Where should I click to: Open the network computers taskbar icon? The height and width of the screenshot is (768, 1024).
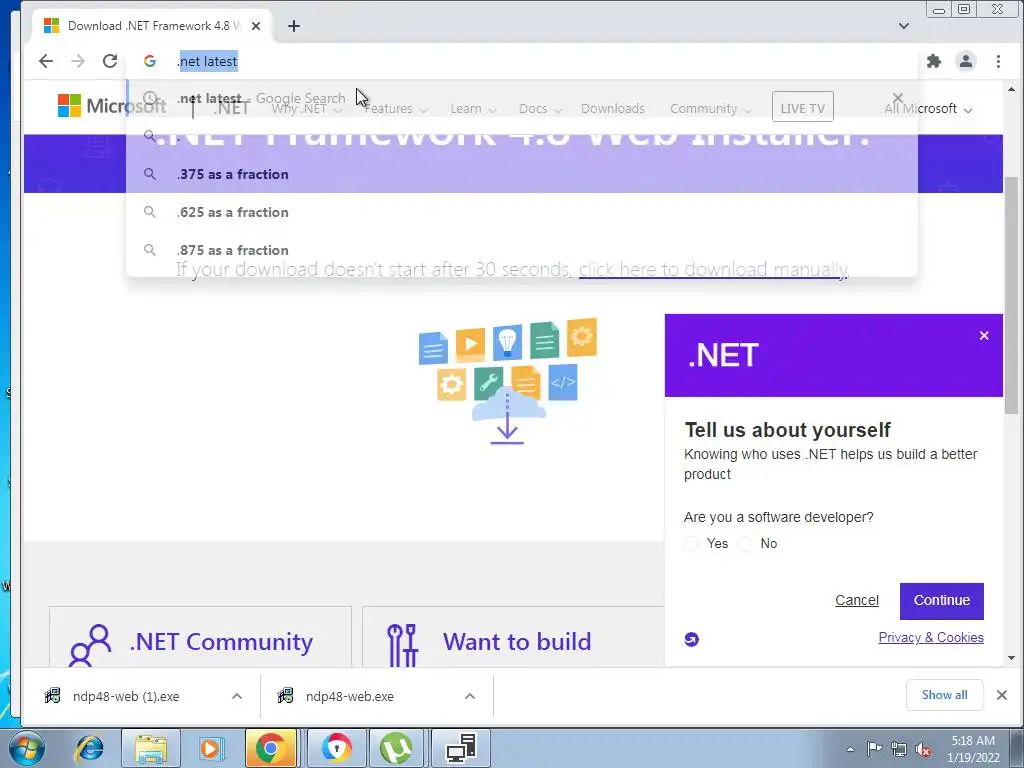pos(461,748)
